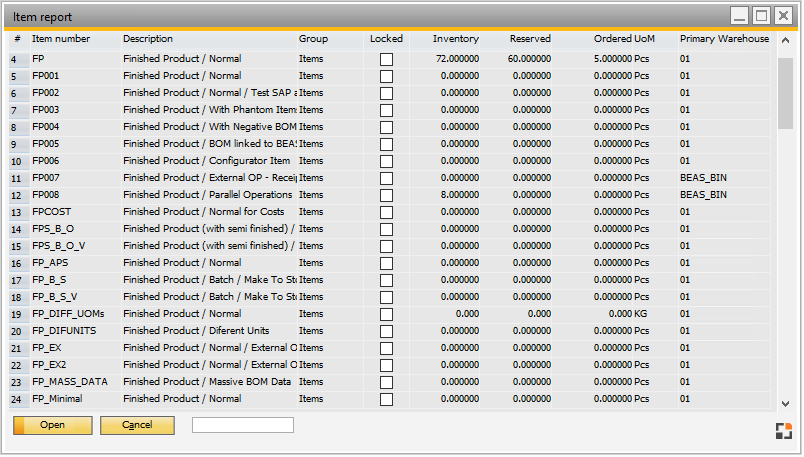The height and width of the screenshot is (457, 804).
Task: Minimize the Item report window
Action: [x=739, y=16]
